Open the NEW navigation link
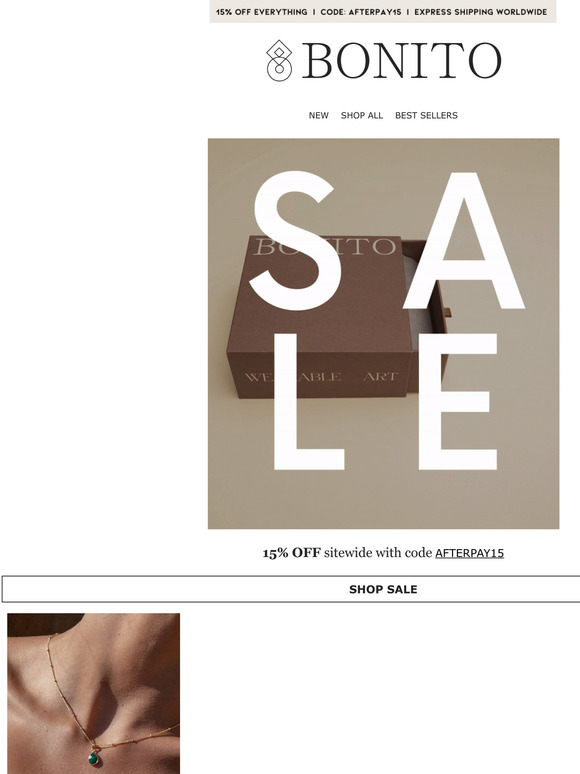Image resolution: width=580 pixels, height=774 pixels. pos(318,115)
